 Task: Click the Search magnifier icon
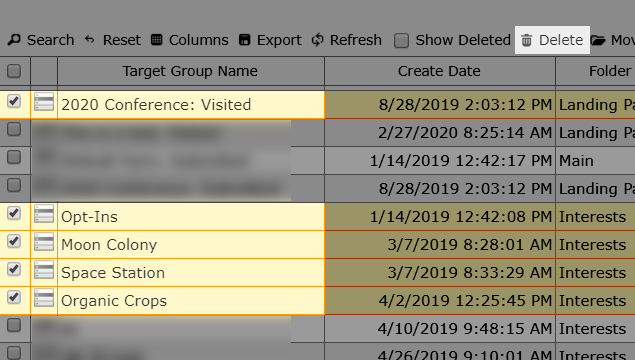14,40
